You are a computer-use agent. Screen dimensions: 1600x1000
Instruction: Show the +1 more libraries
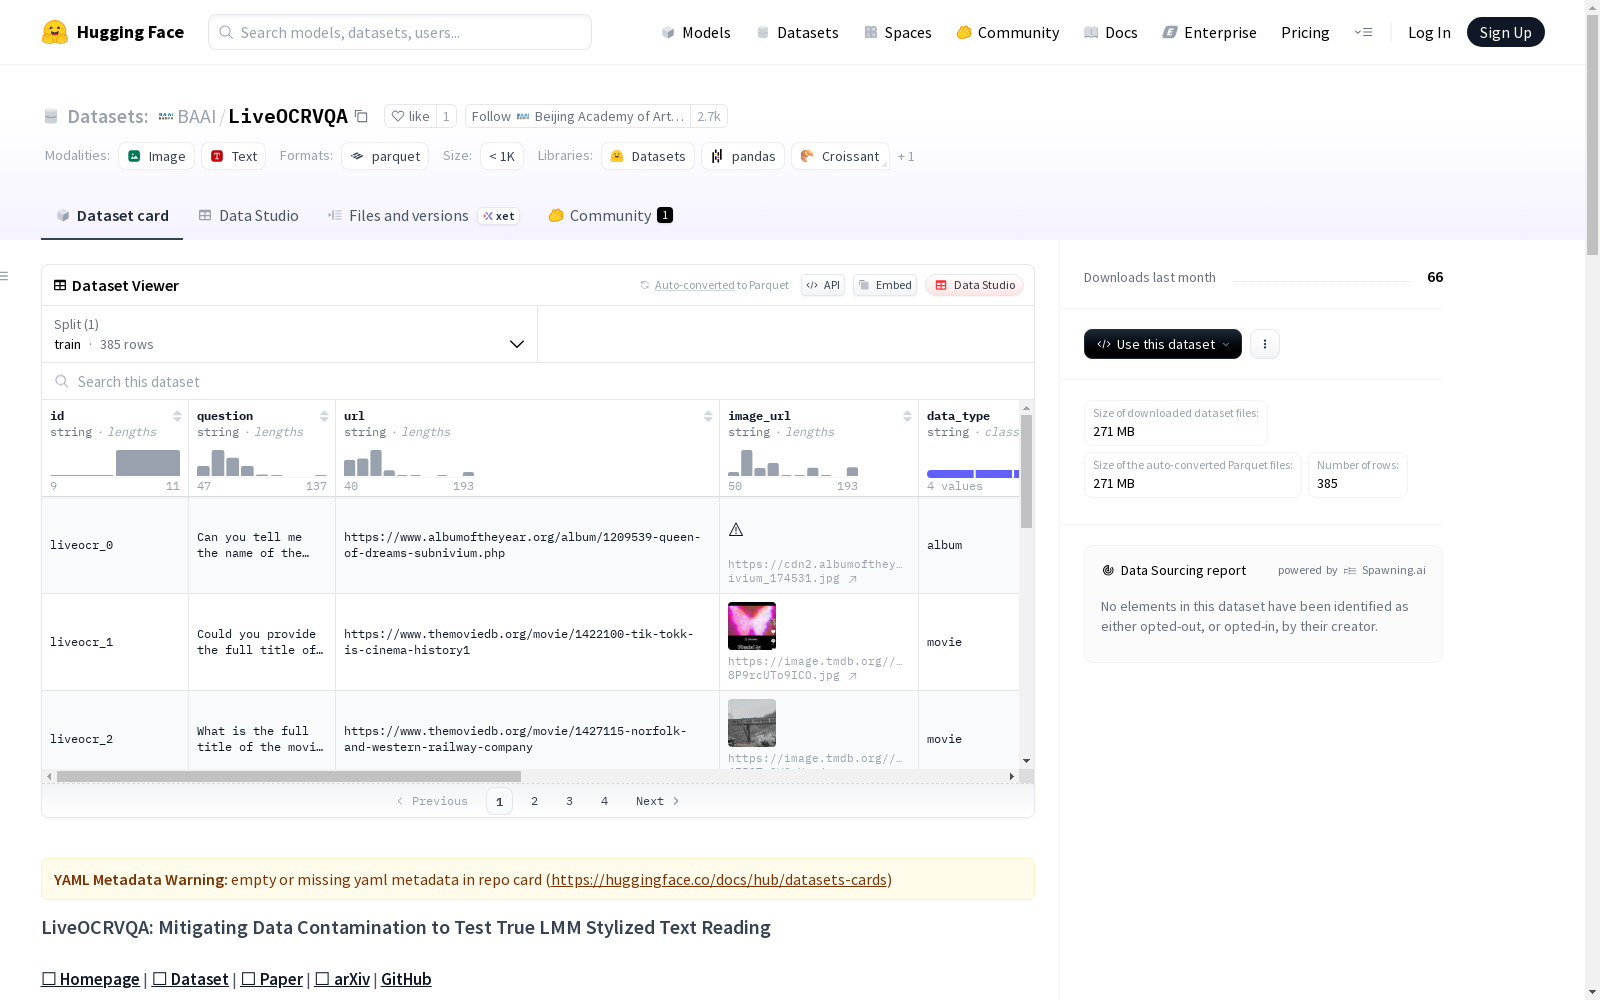click(x=906, y=157)
